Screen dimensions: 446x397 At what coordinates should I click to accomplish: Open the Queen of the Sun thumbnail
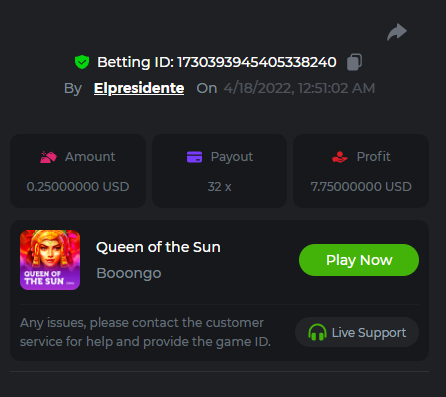point(50,260)
